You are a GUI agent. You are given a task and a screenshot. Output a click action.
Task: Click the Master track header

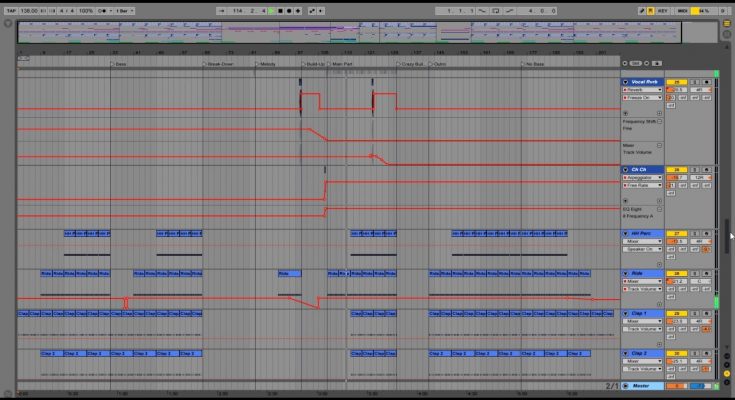[645, 385]
